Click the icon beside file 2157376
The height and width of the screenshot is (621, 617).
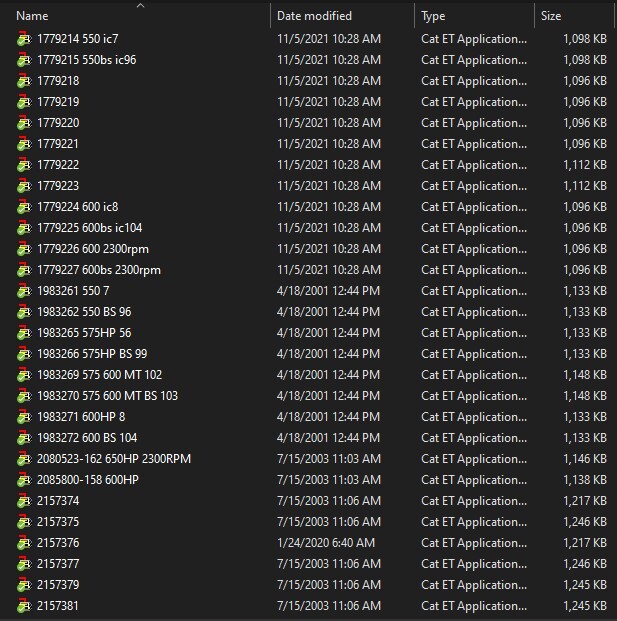[x=24, y=543]
